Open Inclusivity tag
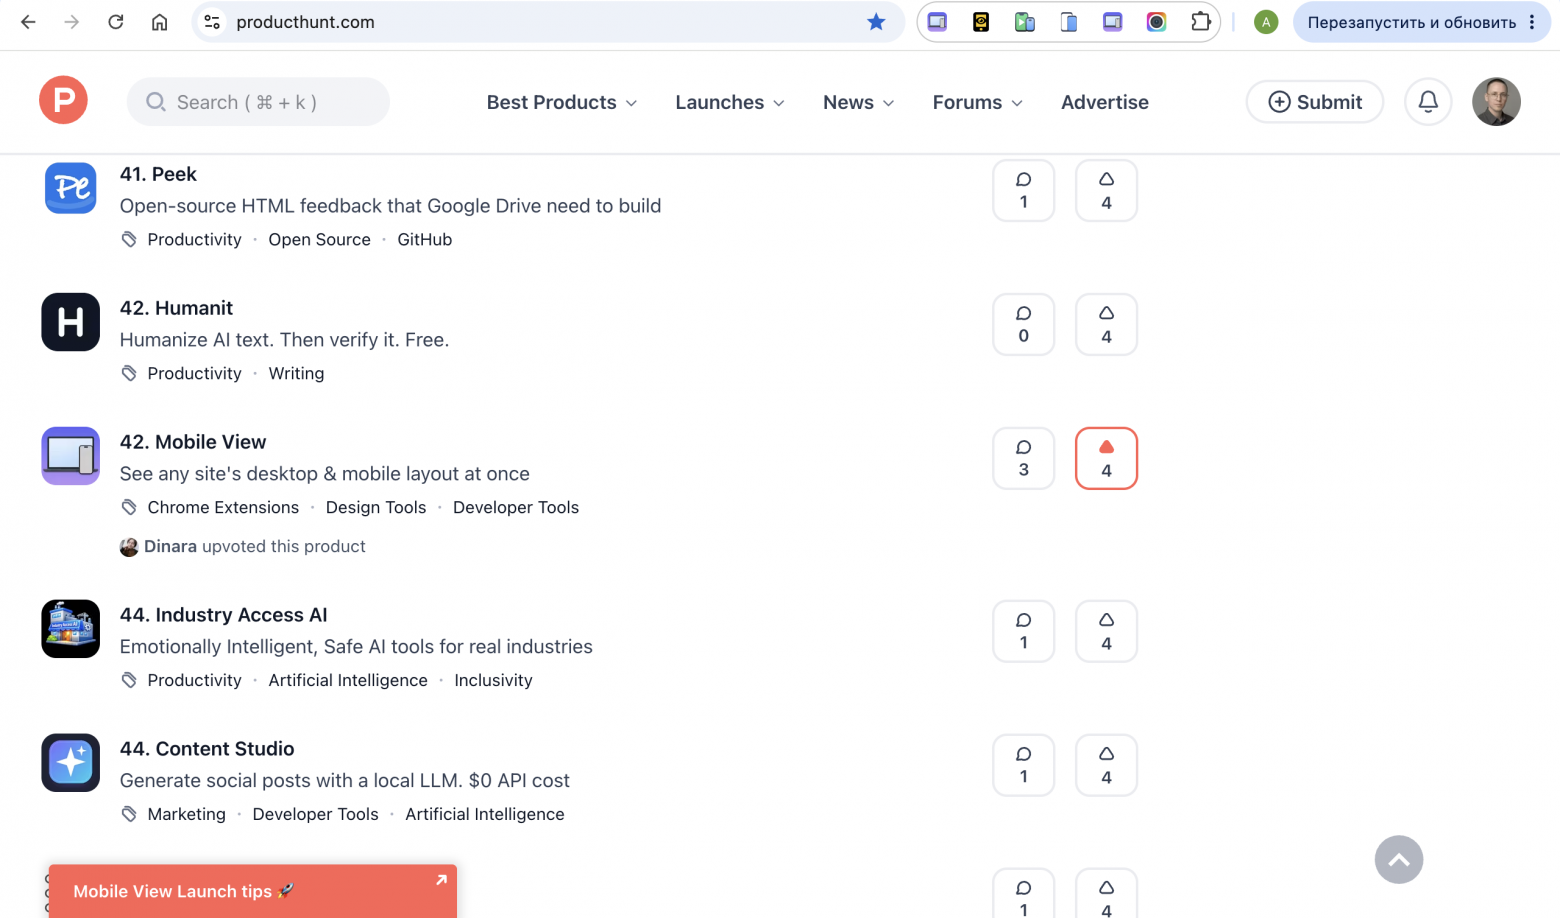1560x918 pixels. 493,680
